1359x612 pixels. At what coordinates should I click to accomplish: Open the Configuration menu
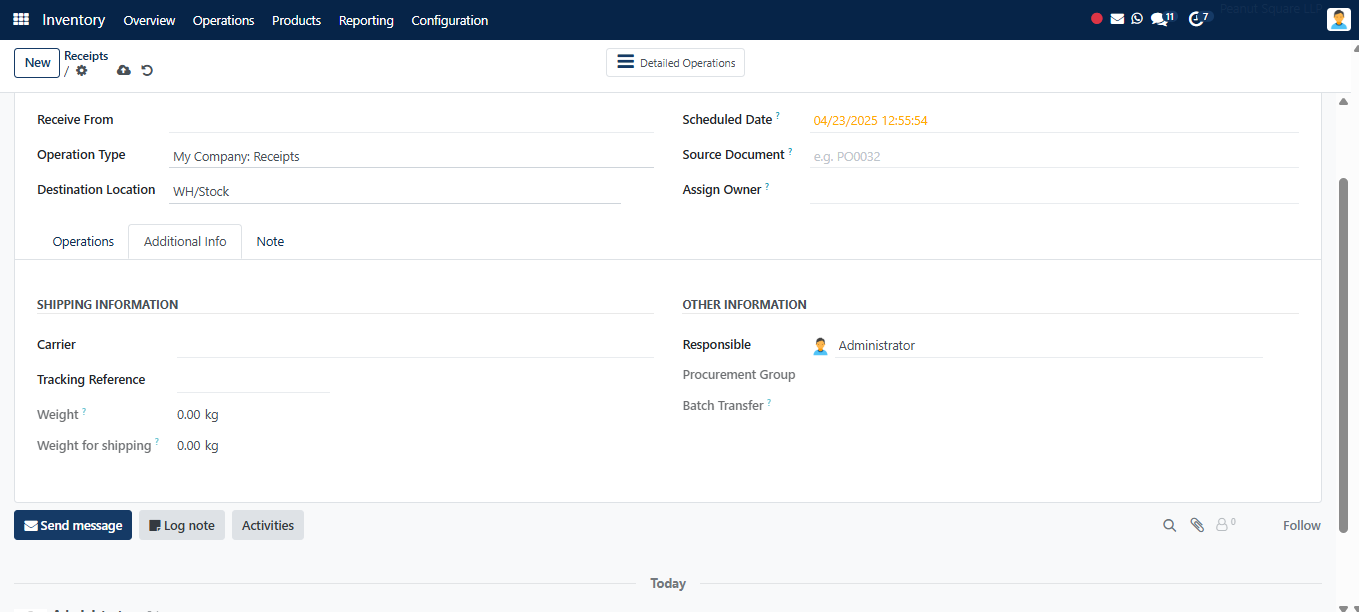point(450,20)
